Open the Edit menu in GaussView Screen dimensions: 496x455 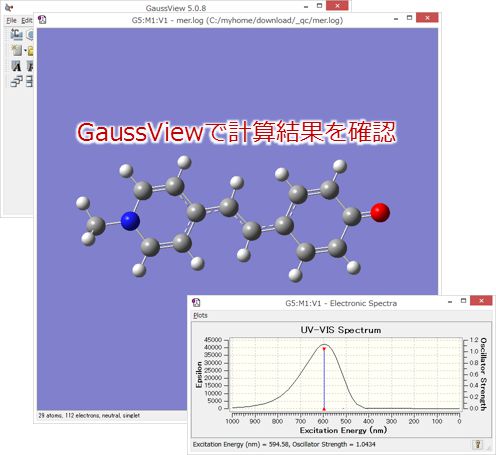(x=27, y=21)
